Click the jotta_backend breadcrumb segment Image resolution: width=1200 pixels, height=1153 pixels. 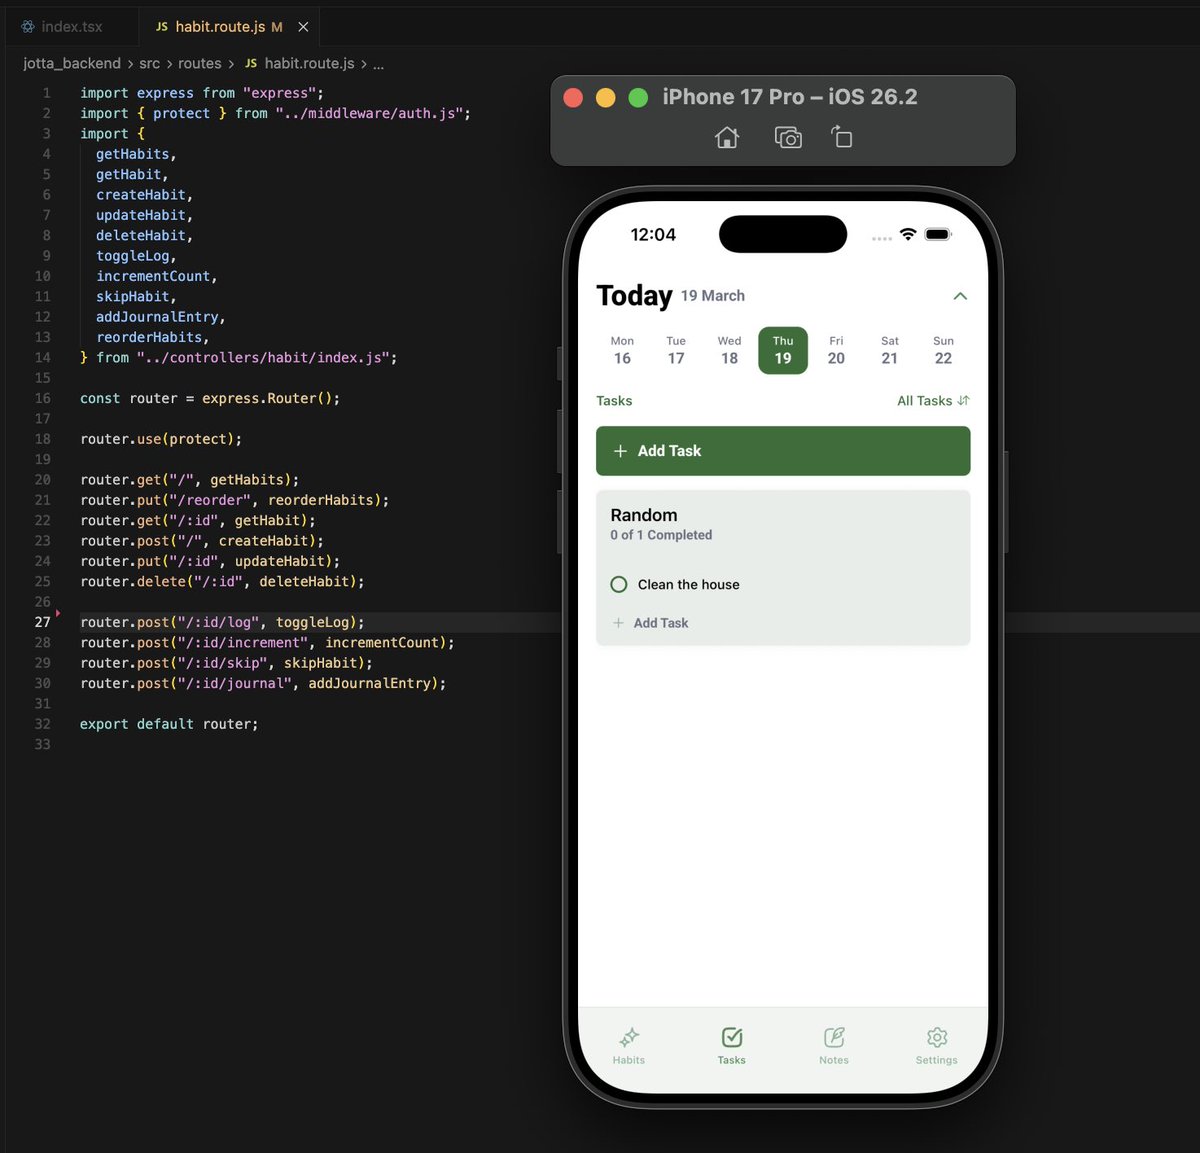pyautogui.click(x=72, y=63)
